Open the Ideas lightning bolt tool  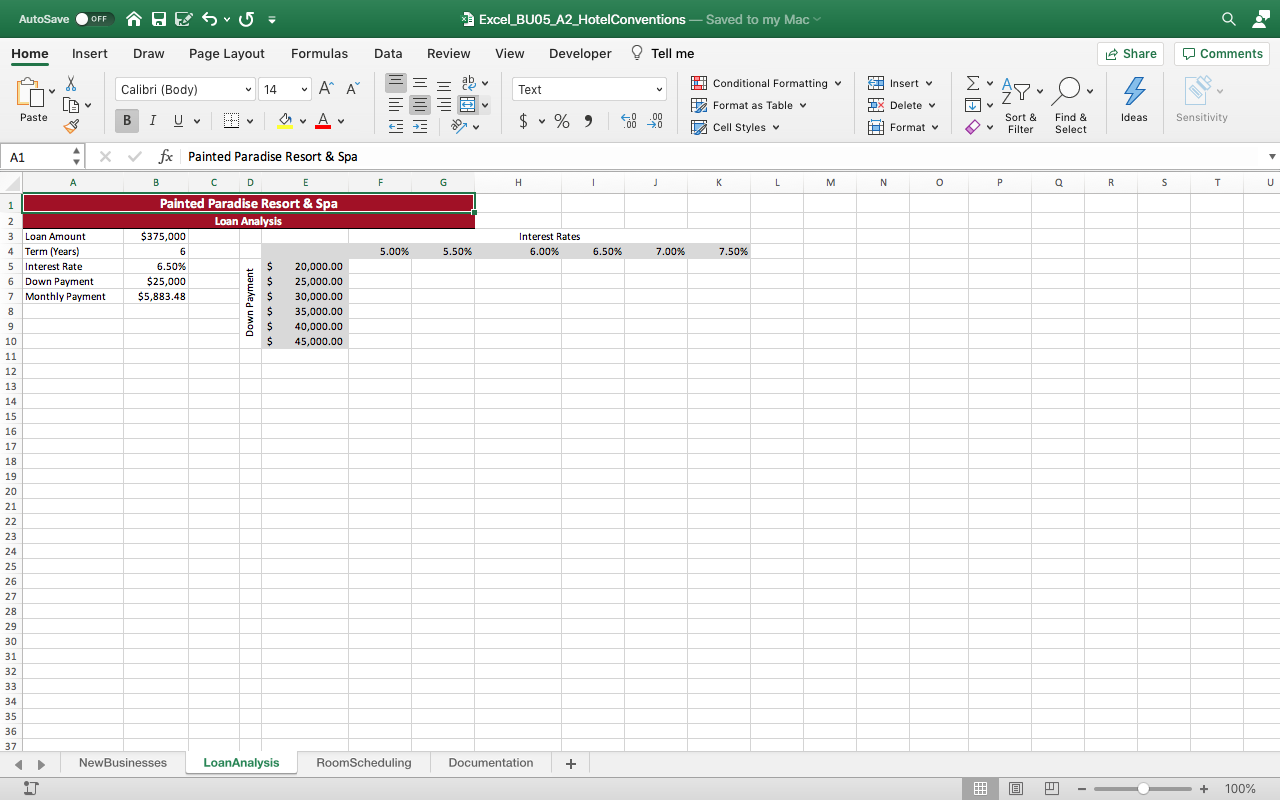click(1134, 100)
